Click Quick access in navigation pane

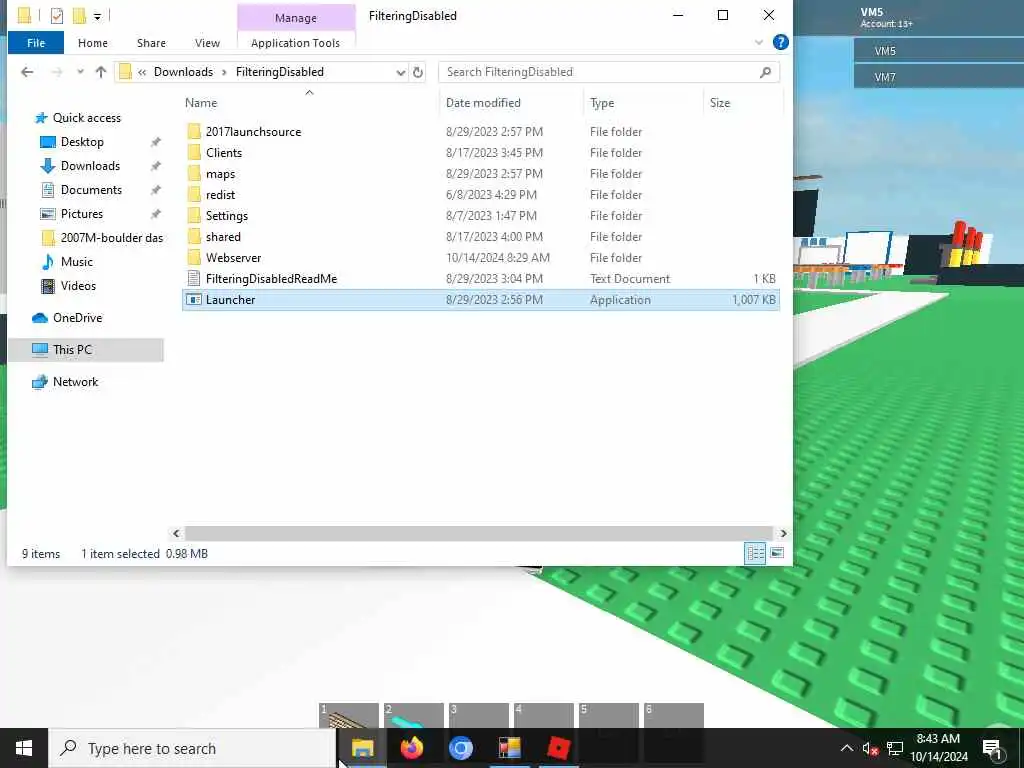click(87, 118)
